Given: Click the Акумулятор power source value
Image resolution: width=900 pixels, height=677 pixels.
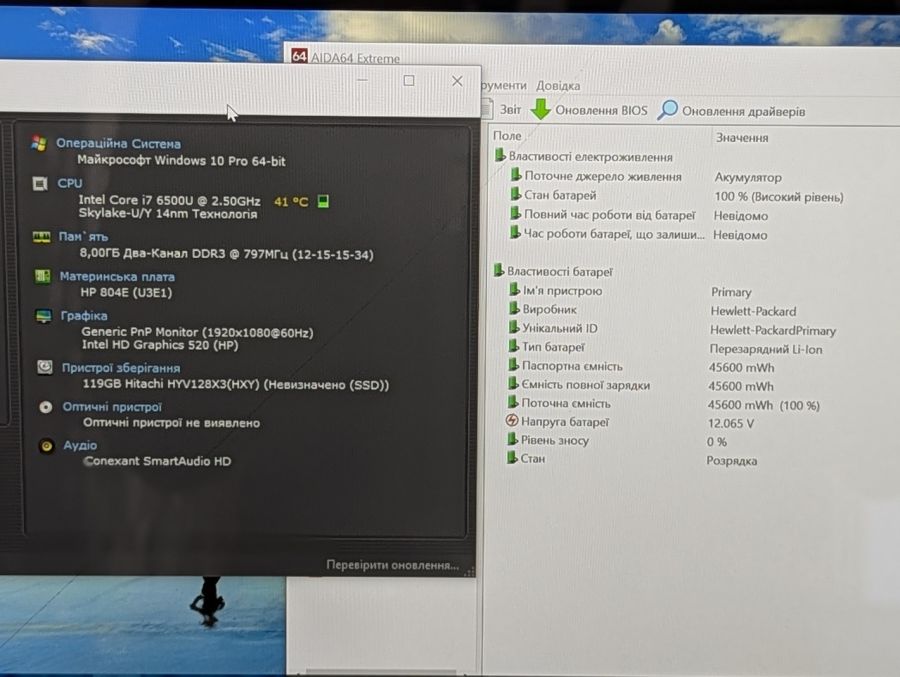Looking at the screenshot, I should click(x=747, y=177).
